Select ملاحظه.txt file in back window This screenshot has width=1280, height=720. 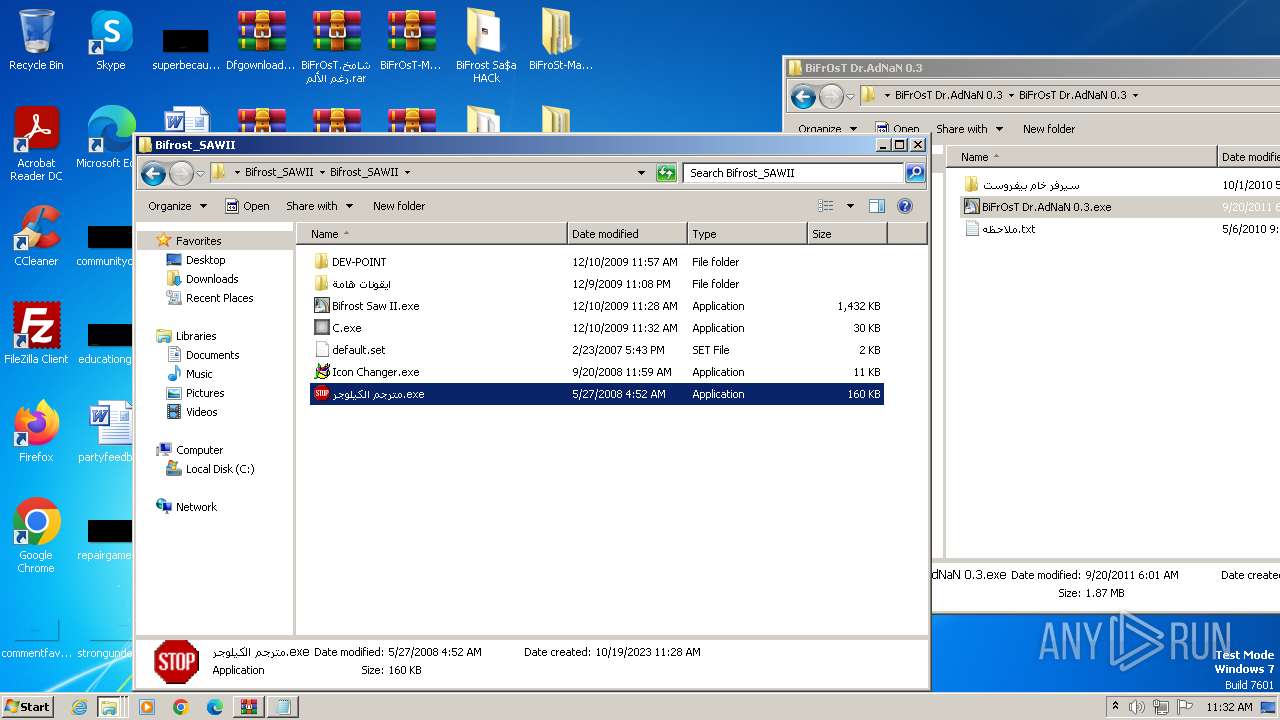point(1008,229)
